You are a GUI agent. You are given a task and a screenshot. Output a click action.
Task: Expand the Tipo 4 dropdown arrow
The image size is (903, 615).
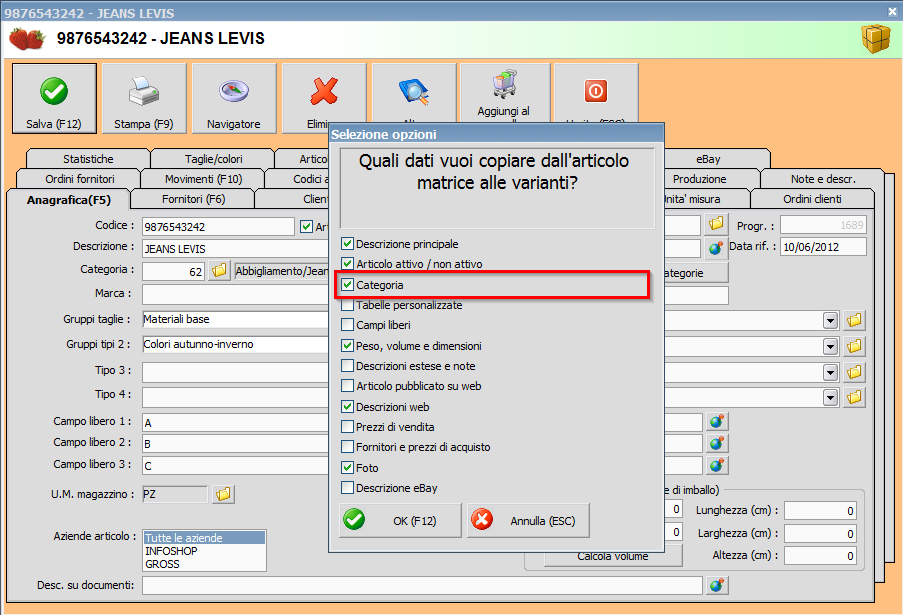(x=830, y=398)
